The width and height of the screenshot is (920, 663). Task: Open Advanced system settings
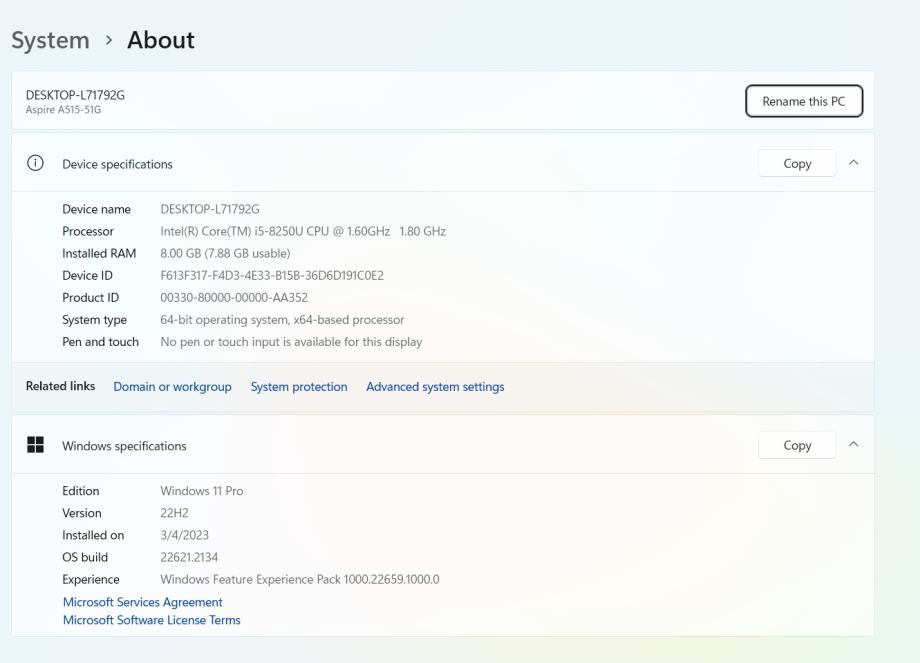click(435, 387)
